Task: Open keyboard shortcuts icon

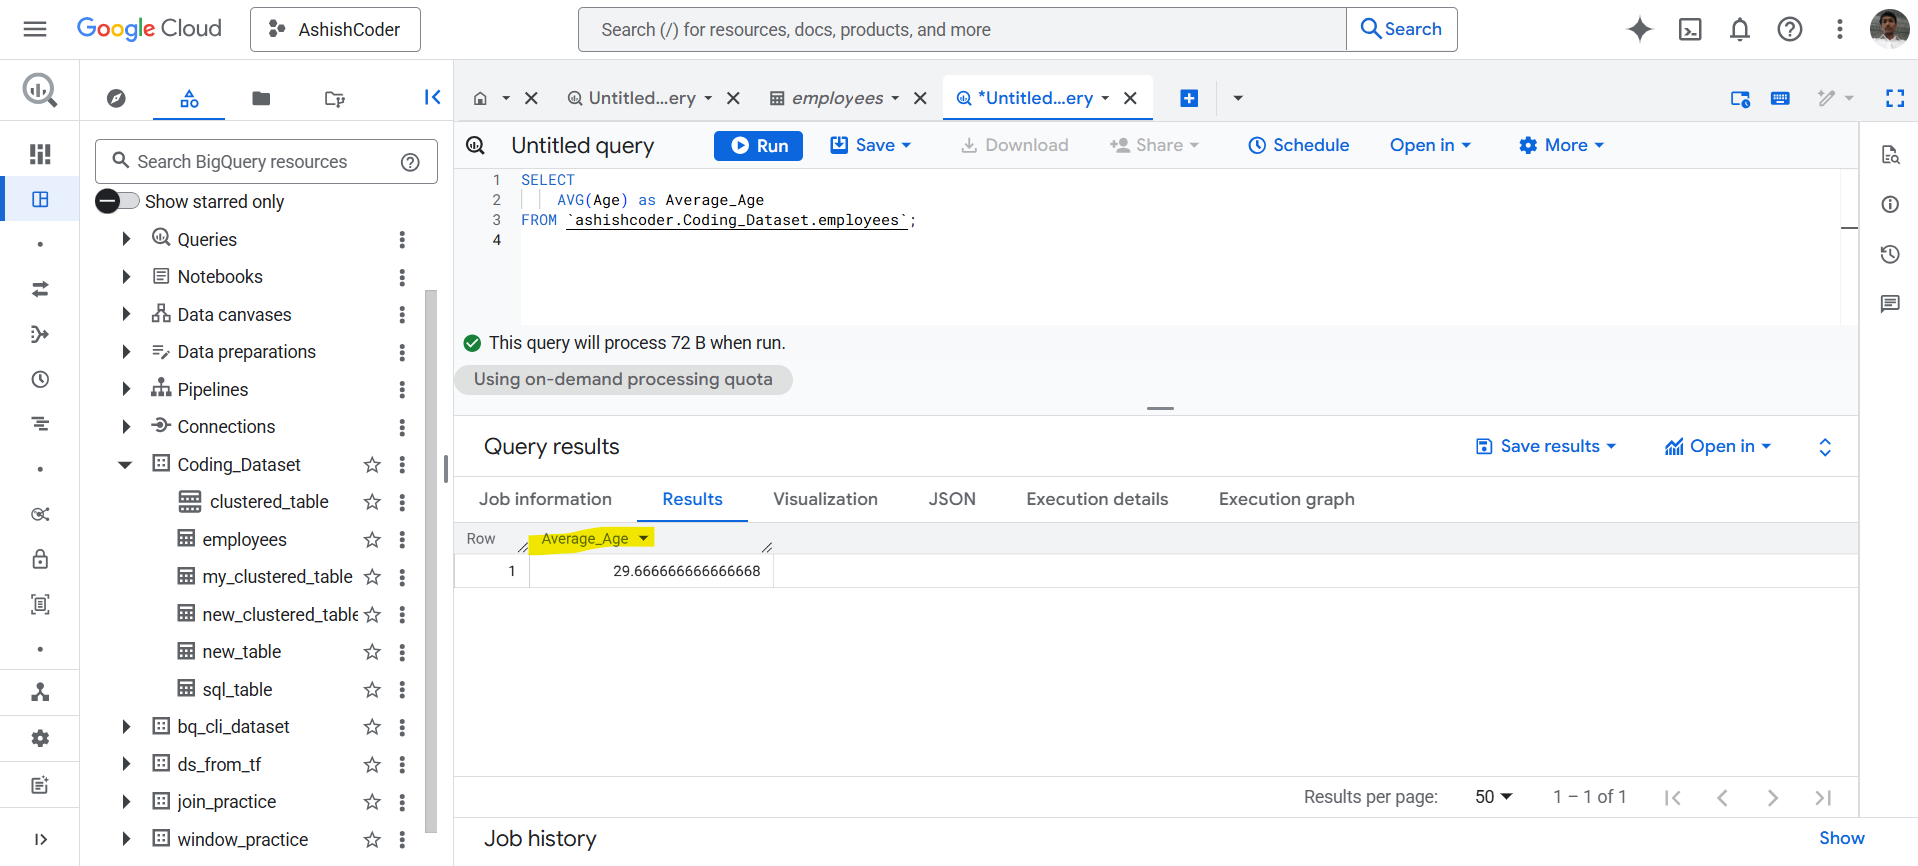Action: [1780, 98]
